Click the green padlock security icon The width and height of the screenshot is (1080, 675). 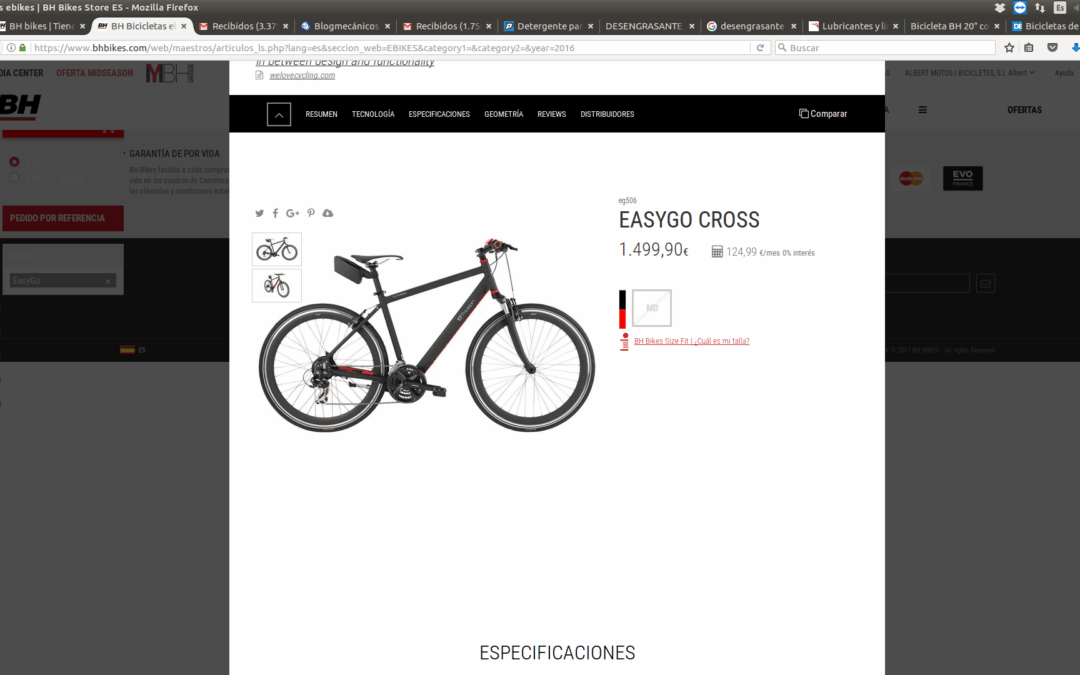pyautogui.click(x=23, y=48)
